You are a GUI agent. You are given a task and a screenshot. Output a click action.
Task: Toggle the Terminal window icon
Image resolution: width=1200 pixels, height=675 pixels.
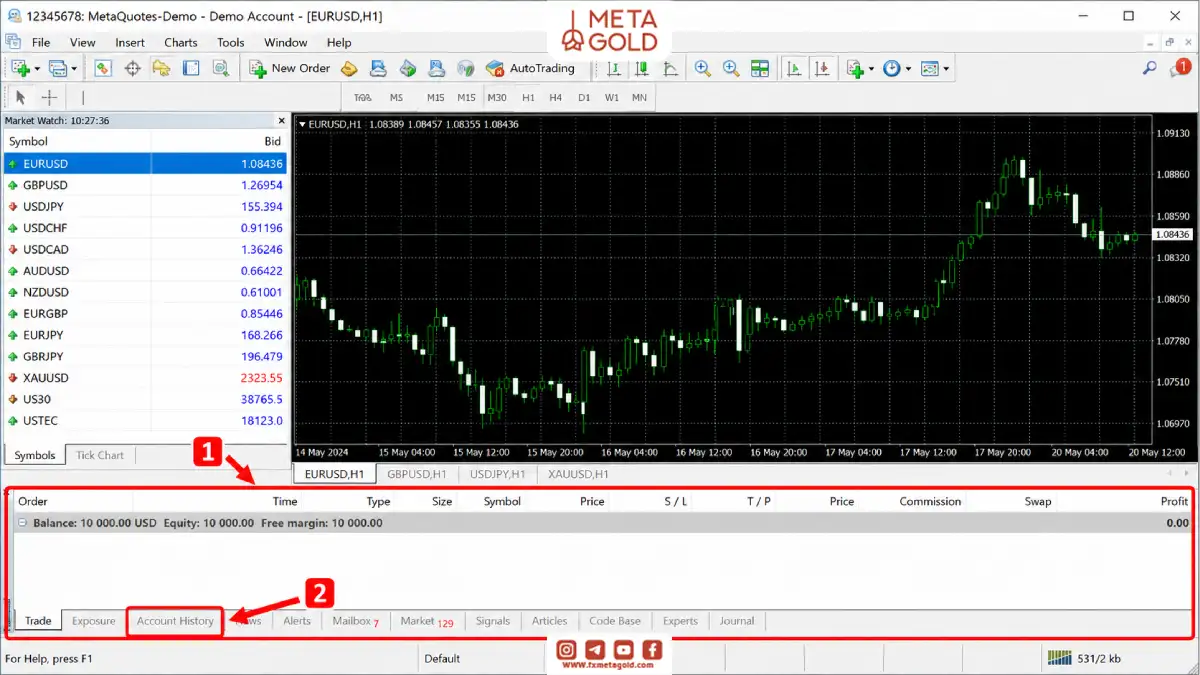(x=191, y=68)
